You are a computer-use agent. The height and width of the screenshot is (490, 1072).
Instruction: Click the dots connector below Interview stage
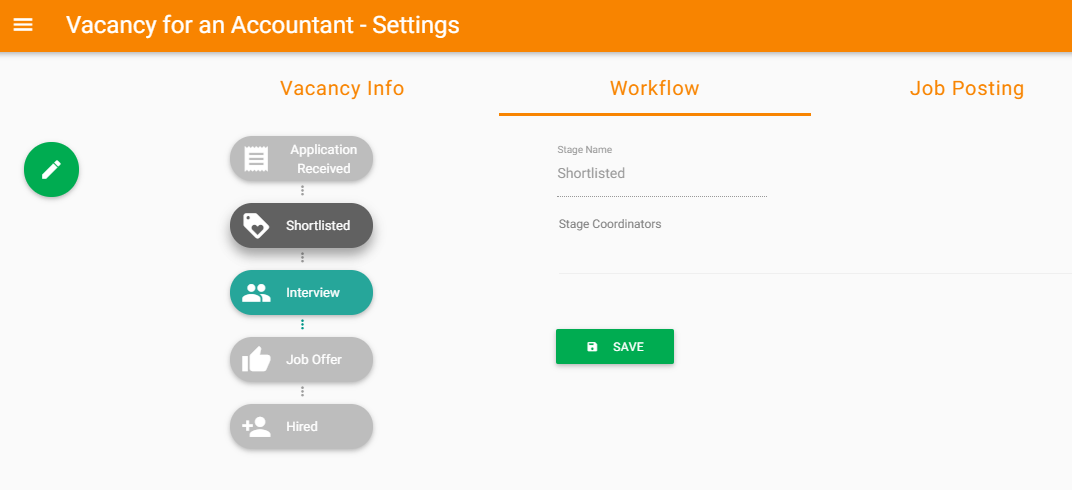302,325
